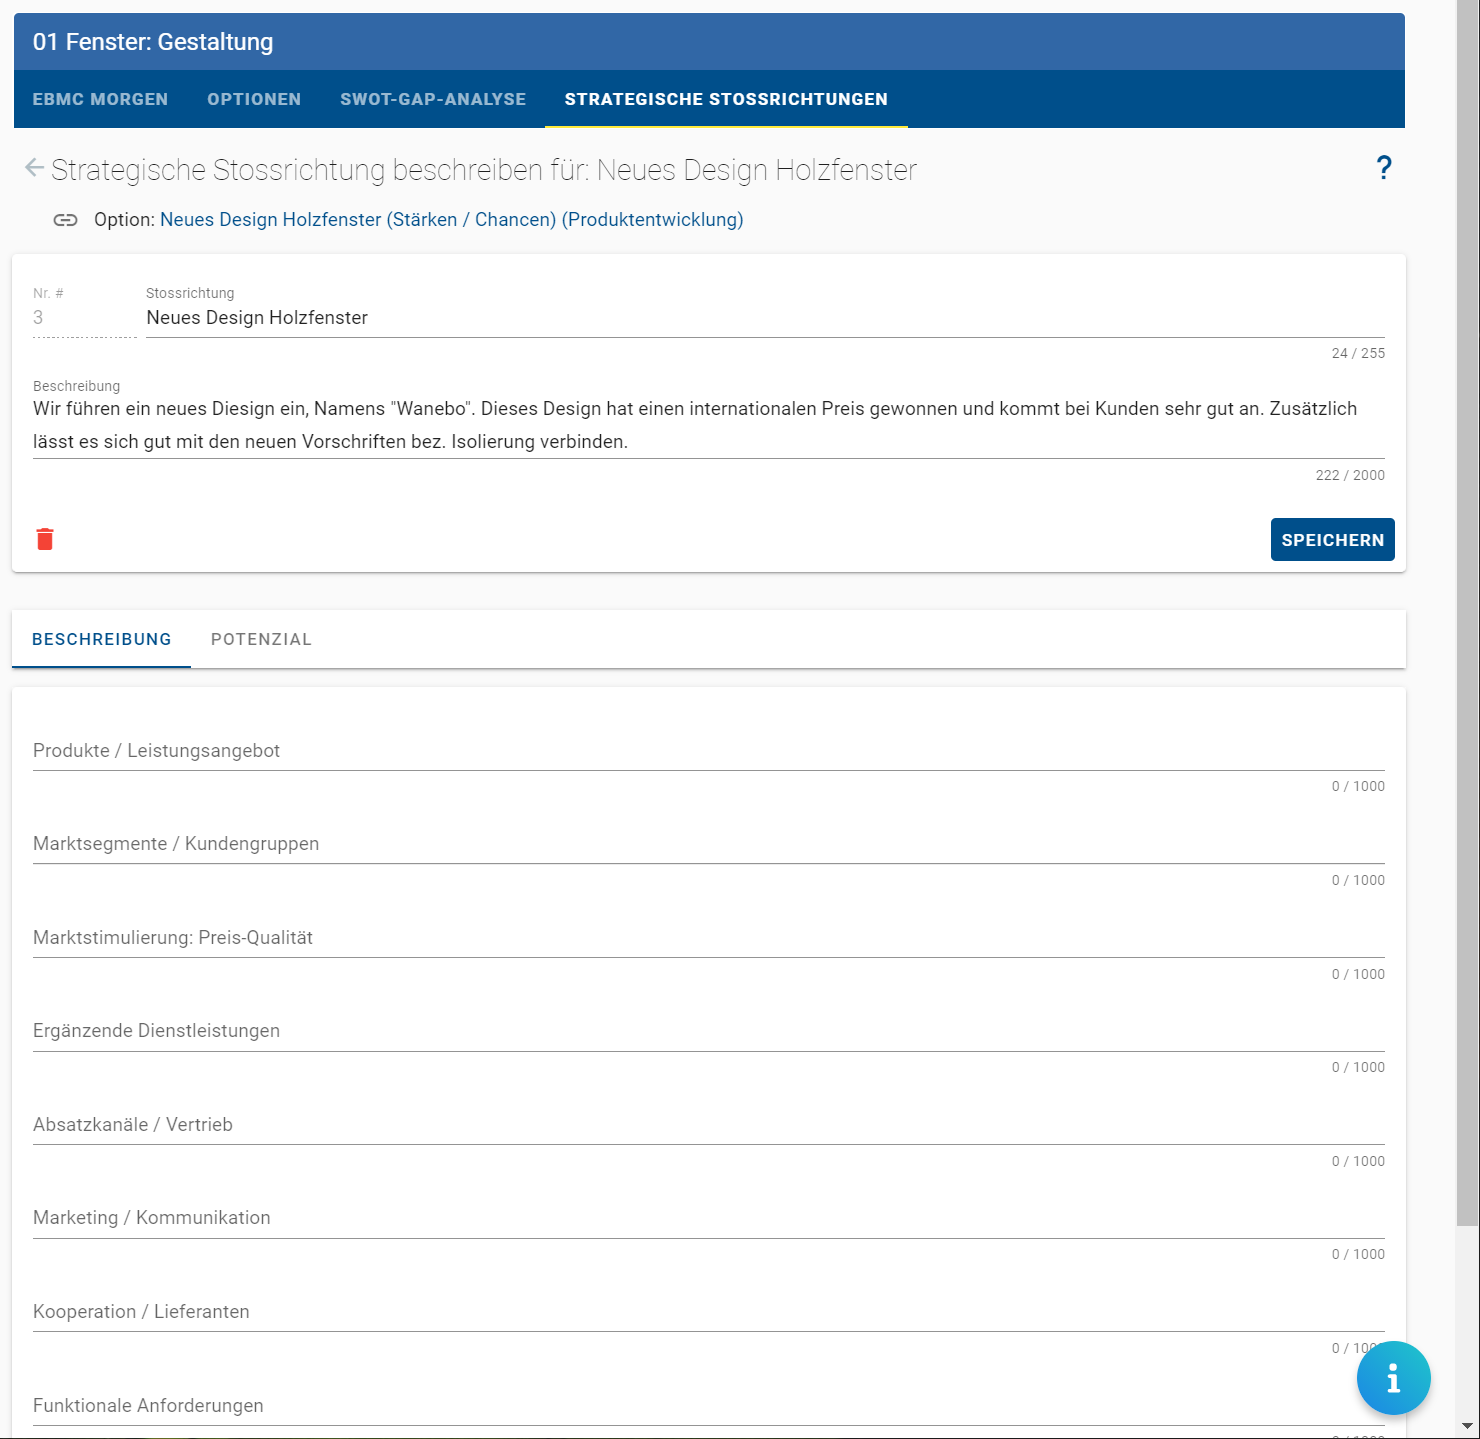This screenshot has height=1439, width=1480.
Task: Switch to EBMC MORGEN tab
Action: 100,99
